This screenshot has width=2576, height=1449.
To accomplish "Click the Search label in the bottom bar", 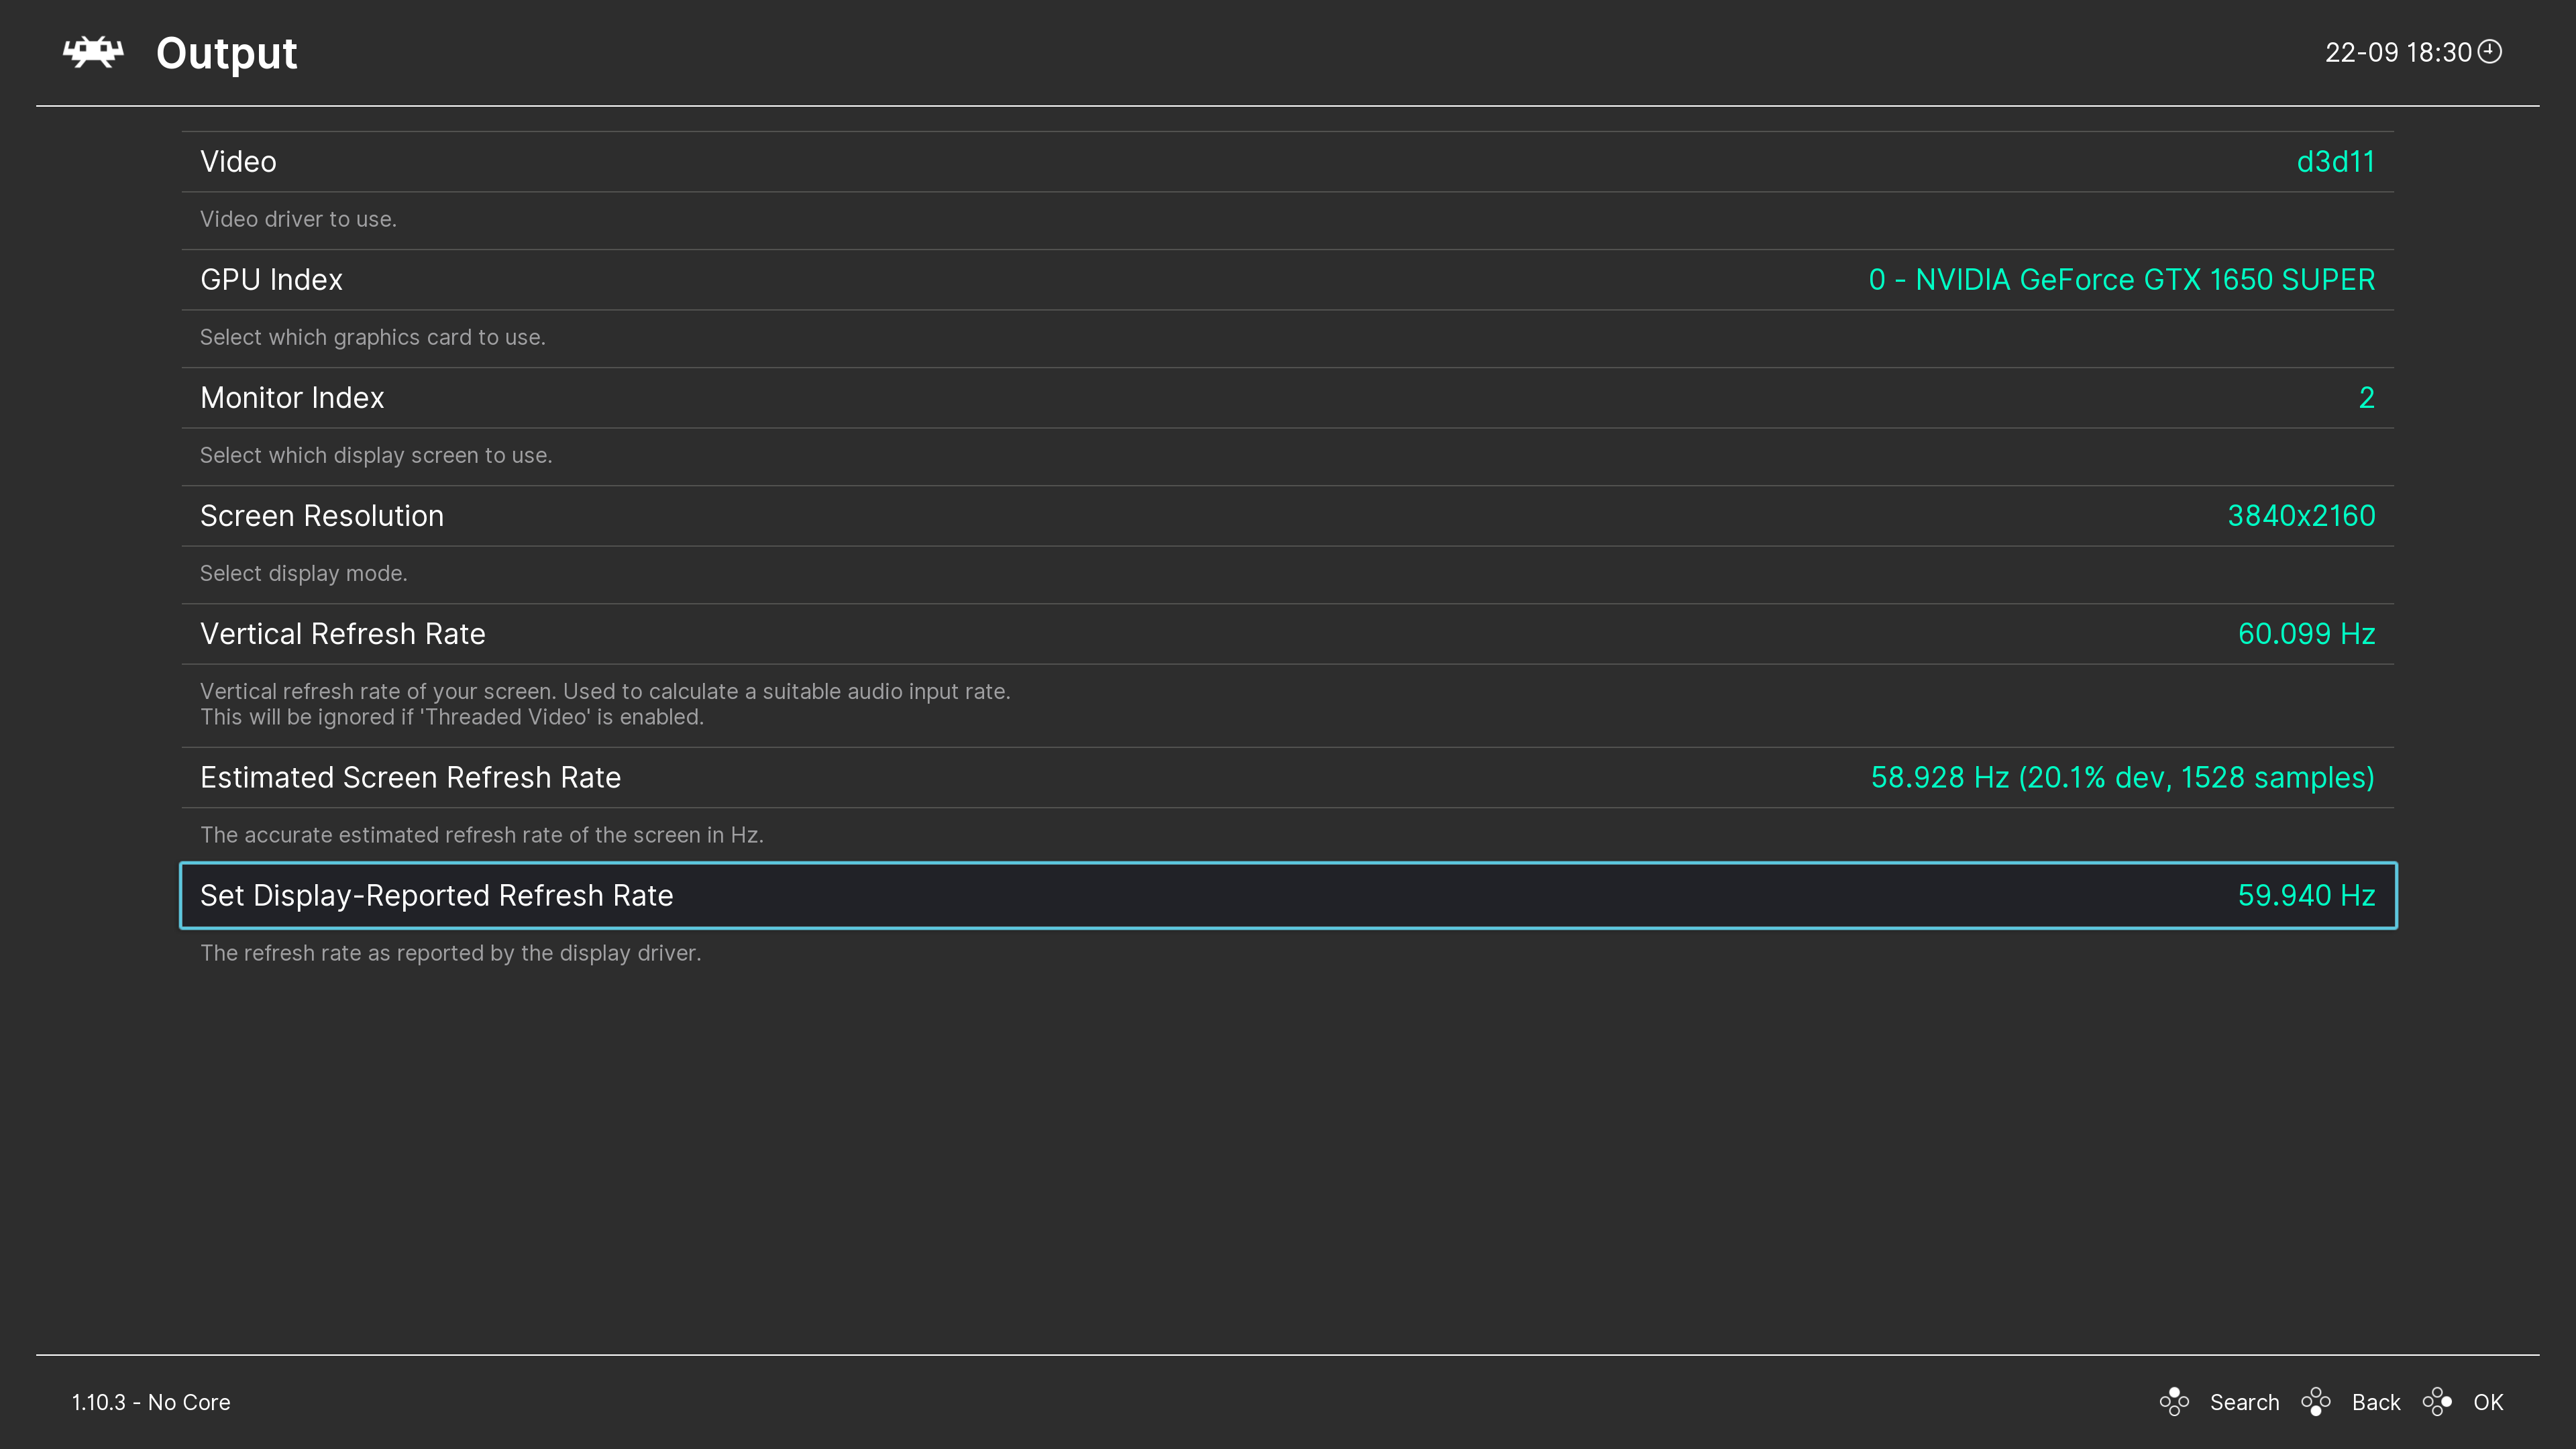I will 2245,1402.
